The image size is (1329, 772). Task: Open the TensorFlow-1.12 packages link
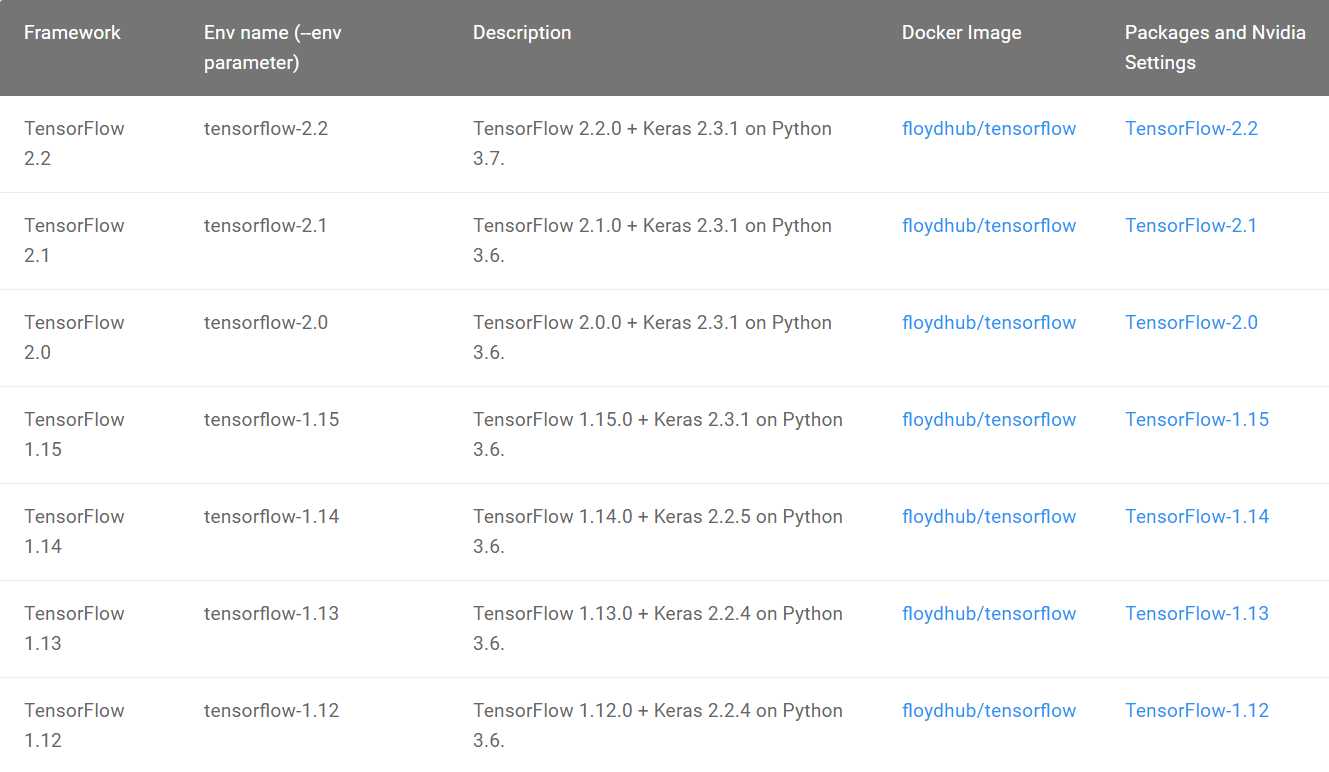coord(1197,711)
